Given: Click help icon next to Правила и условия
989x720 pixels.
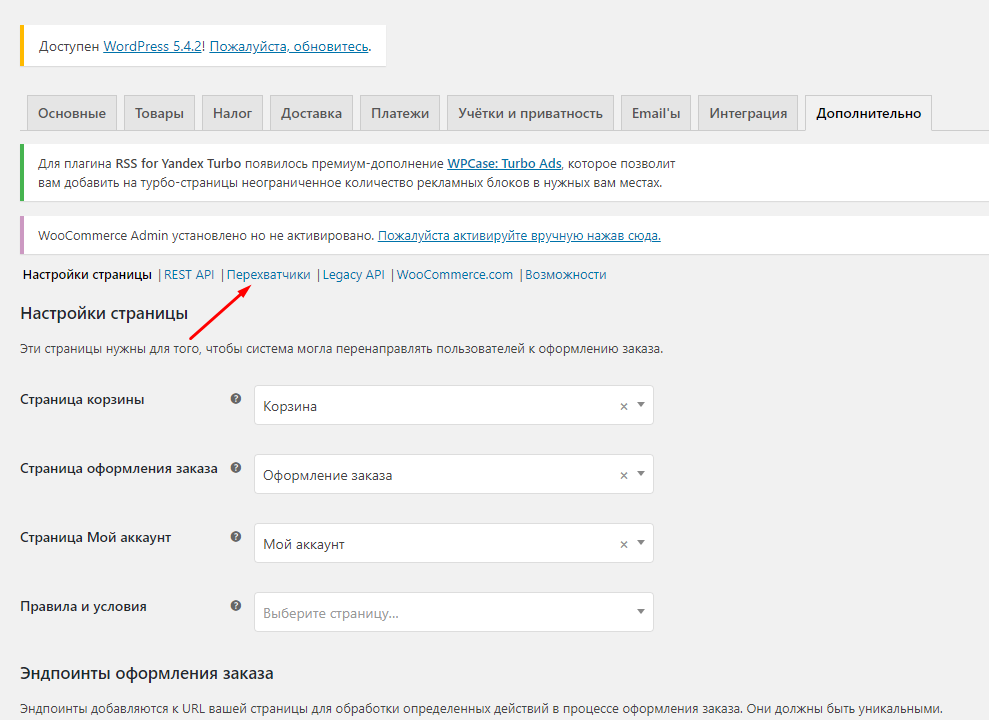Looking at the screenshot, I should coord(236,605).
